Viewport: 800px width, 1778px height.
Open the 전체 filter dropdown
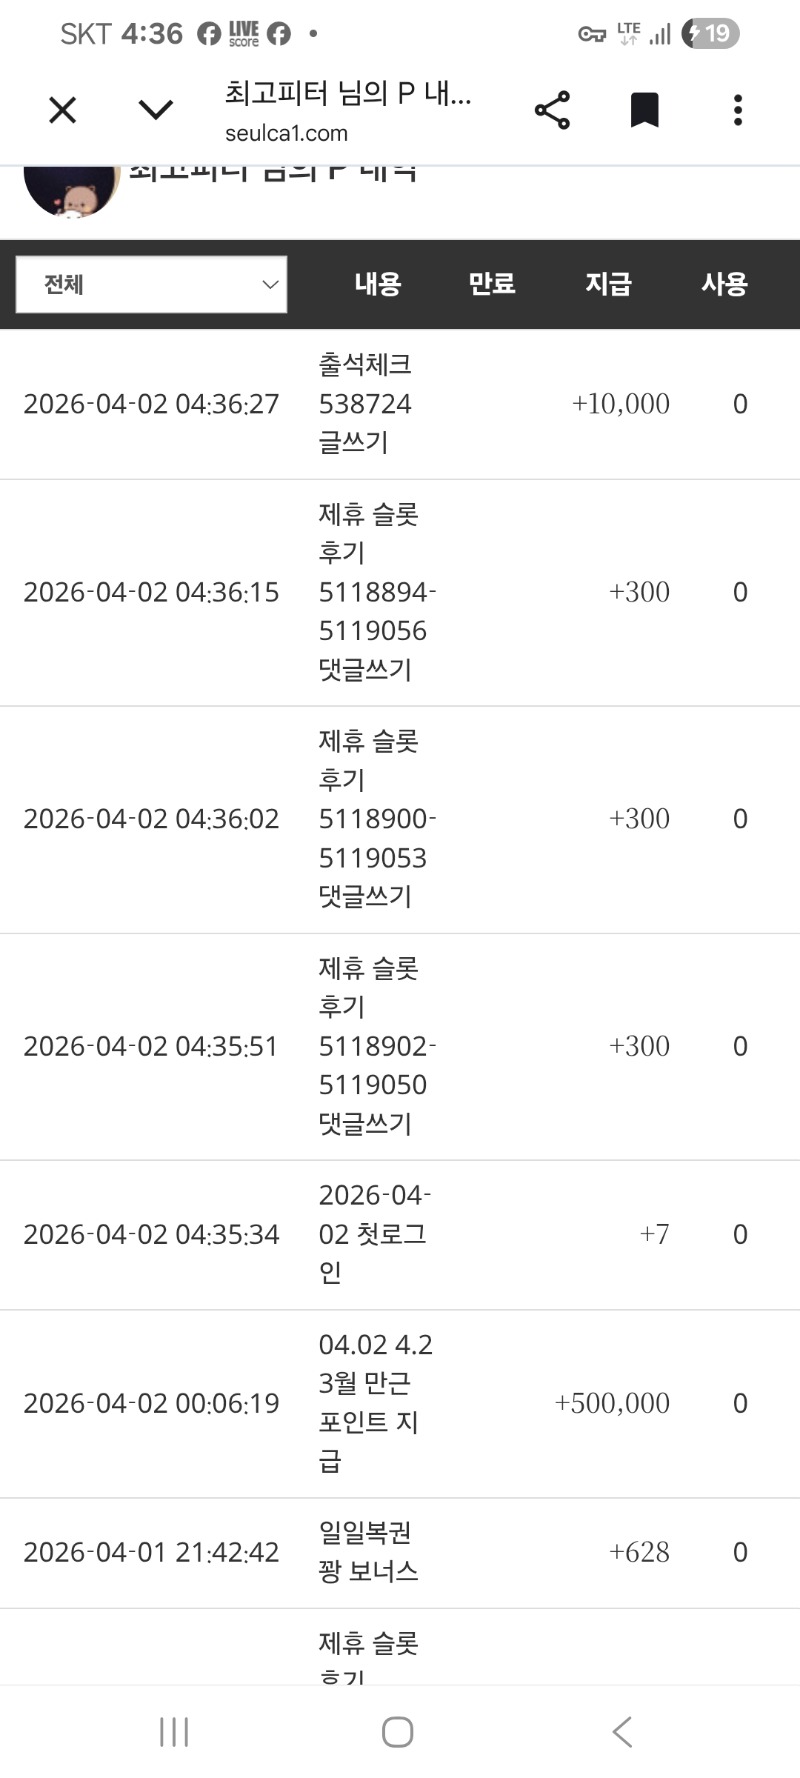click(152, 285)
